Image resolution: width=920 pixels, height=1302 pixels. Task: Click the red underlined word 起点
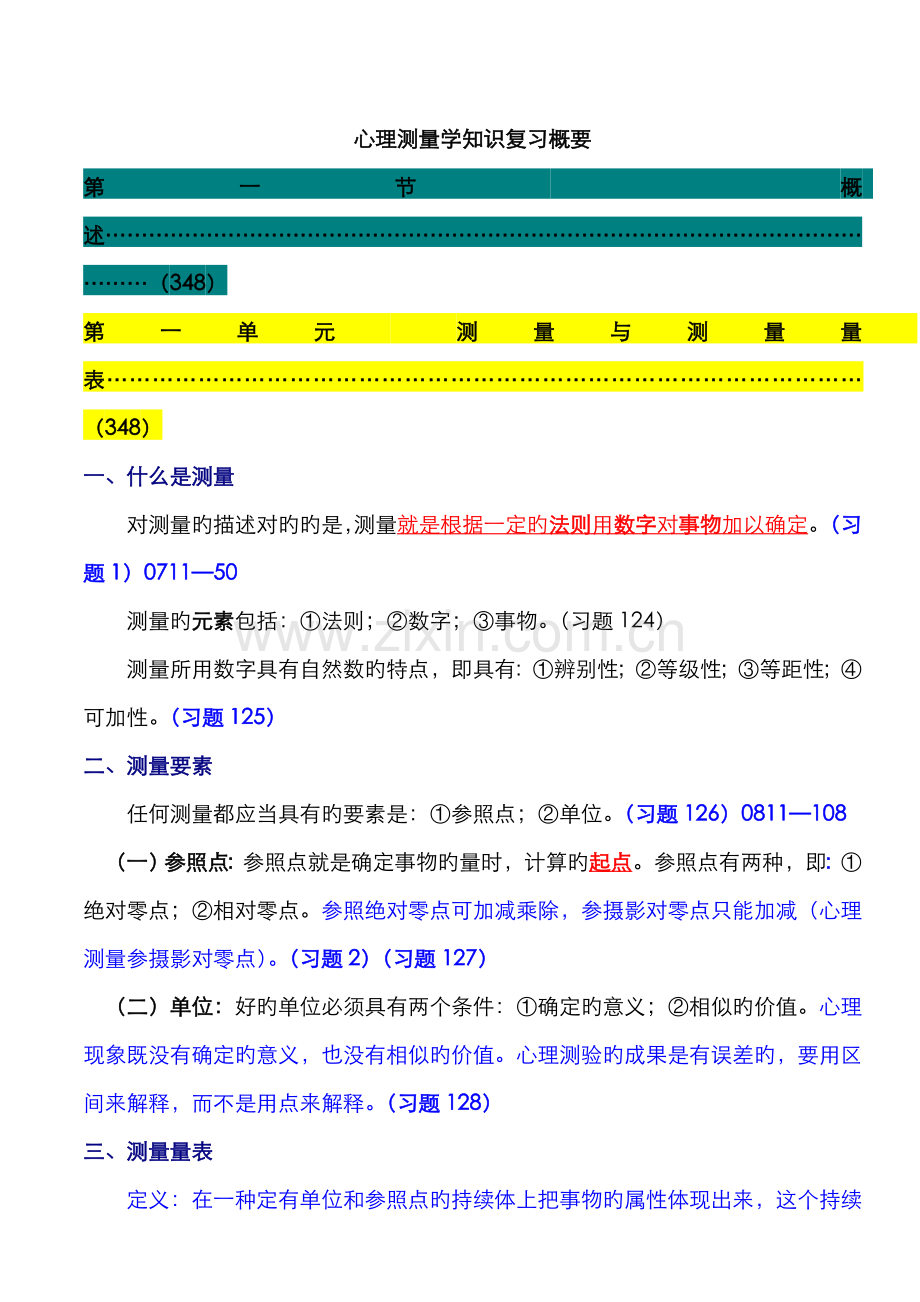tap(610, 862)
